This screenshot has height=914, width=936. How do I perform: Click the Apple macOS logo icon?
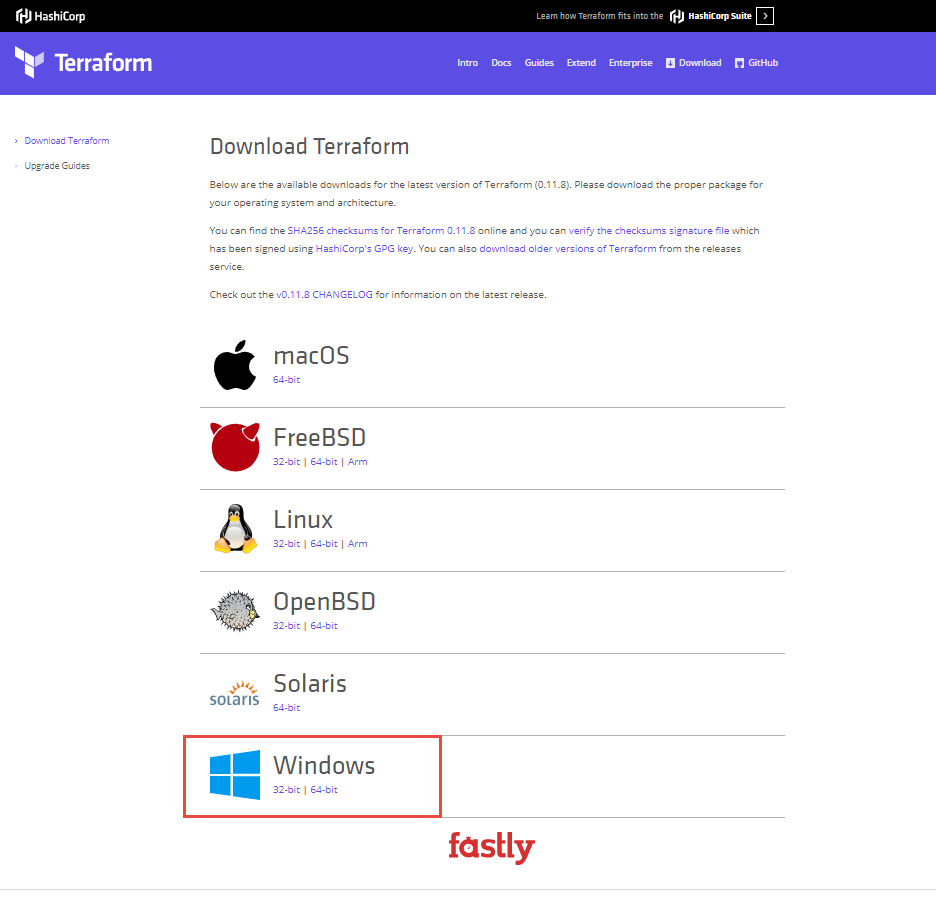pos(235,365)
